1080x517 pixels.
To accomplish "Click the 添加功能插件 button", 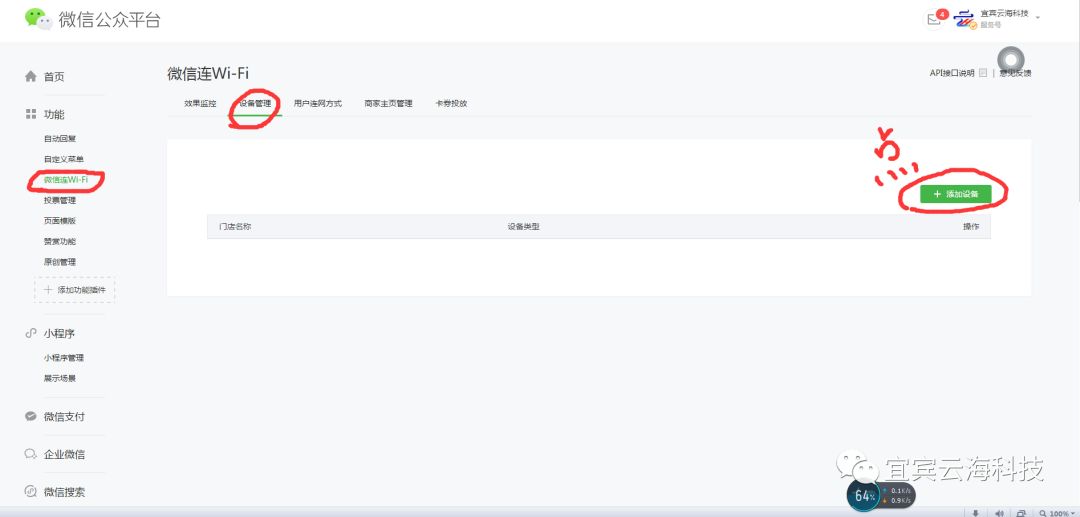I will pyautogui.click(x=75, y=290).
